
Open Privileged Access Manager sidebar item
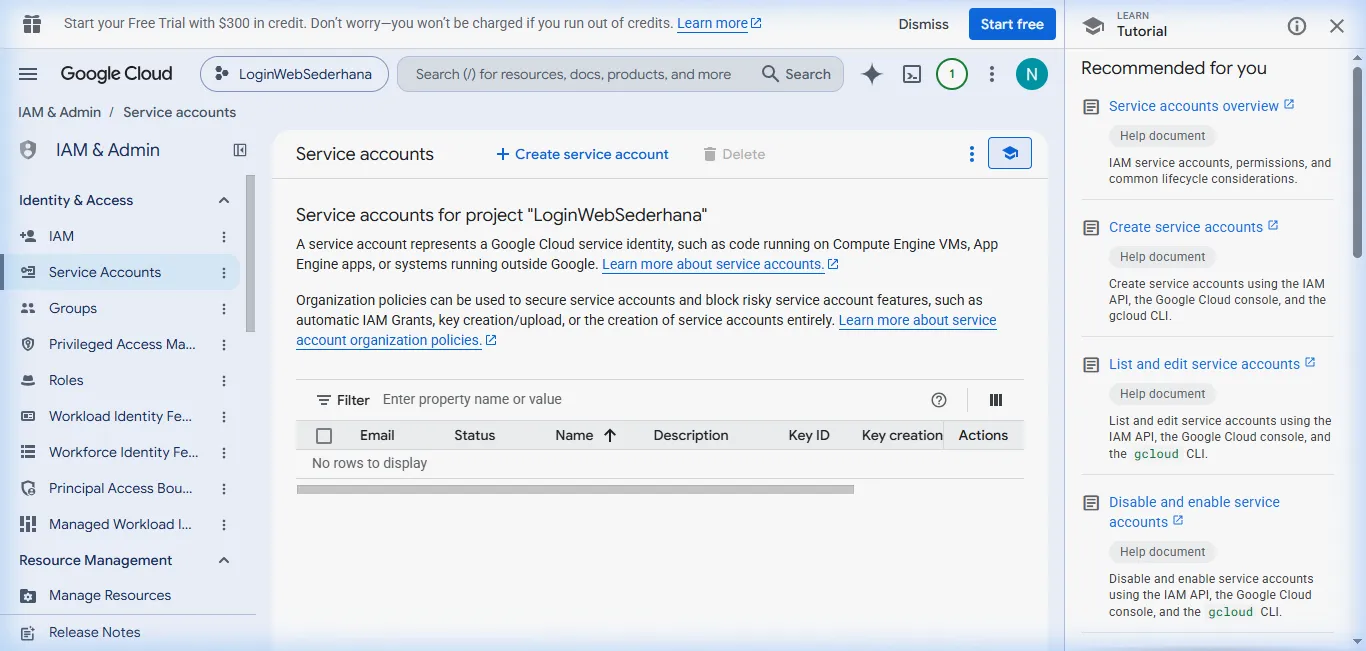[x=120, y=344]
